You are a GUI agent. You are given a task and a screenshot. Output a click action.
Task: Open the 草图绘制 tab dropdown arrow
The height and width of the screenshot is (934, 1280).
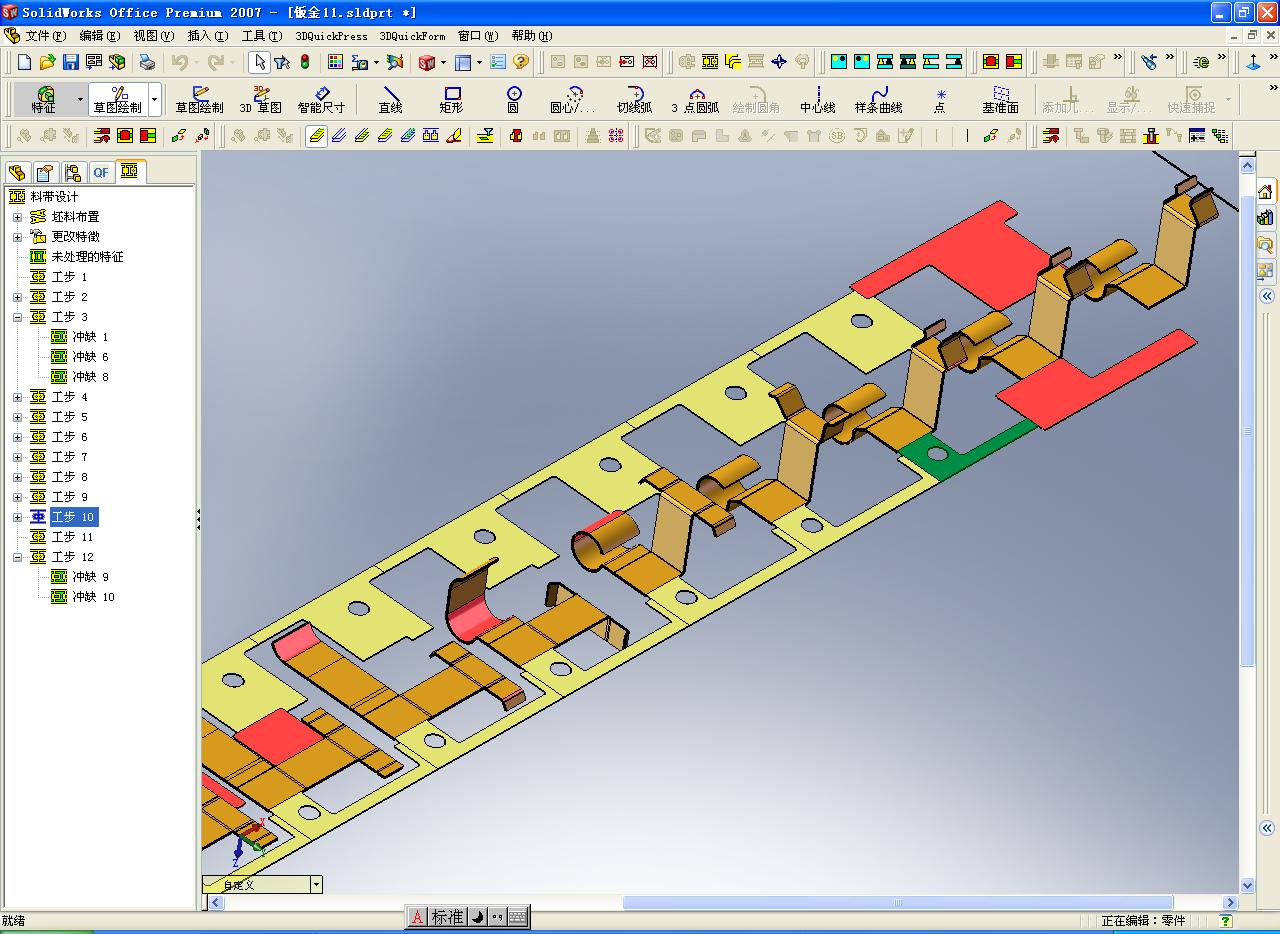(x=154, y=100)
